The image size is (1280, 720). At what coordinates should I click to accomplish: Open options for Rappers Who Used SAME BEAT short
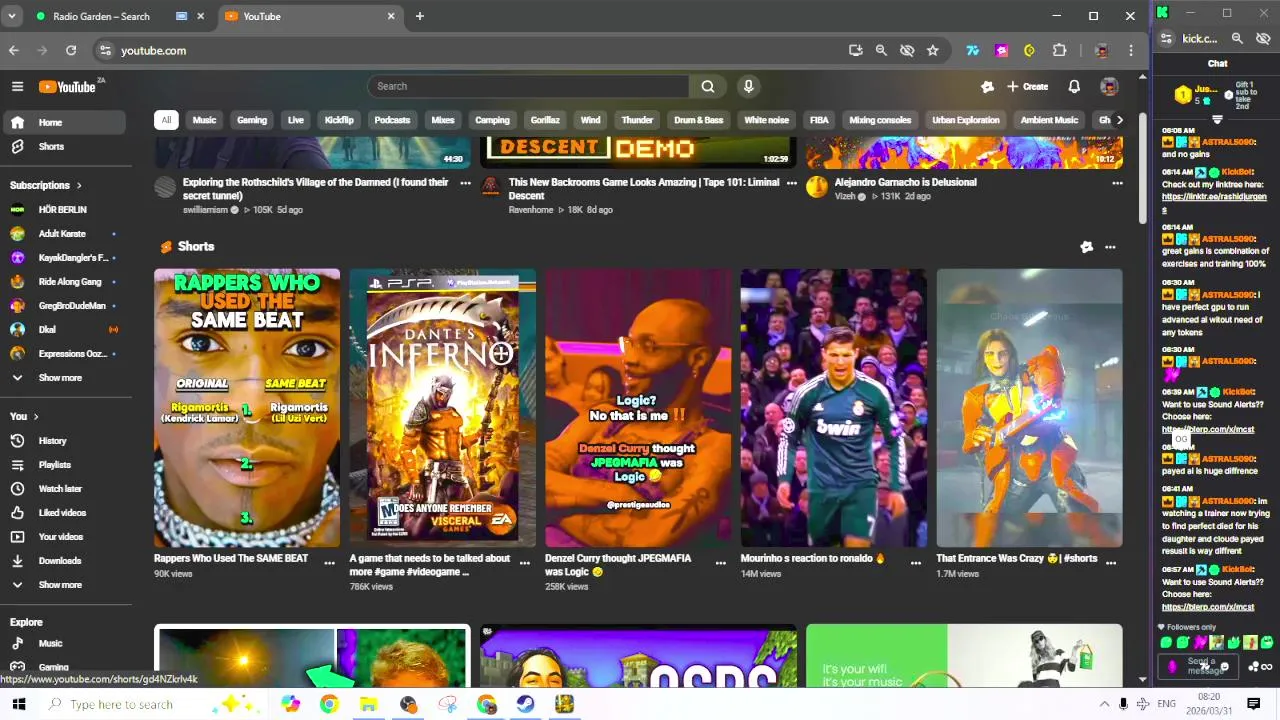330,563
